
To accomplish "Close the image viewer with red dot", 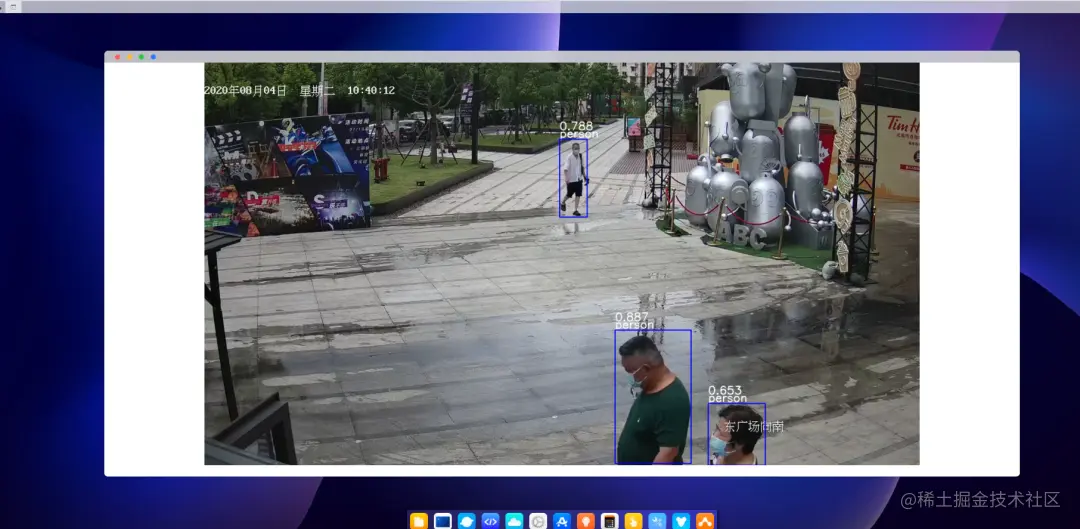I will [x=118, y=56].
